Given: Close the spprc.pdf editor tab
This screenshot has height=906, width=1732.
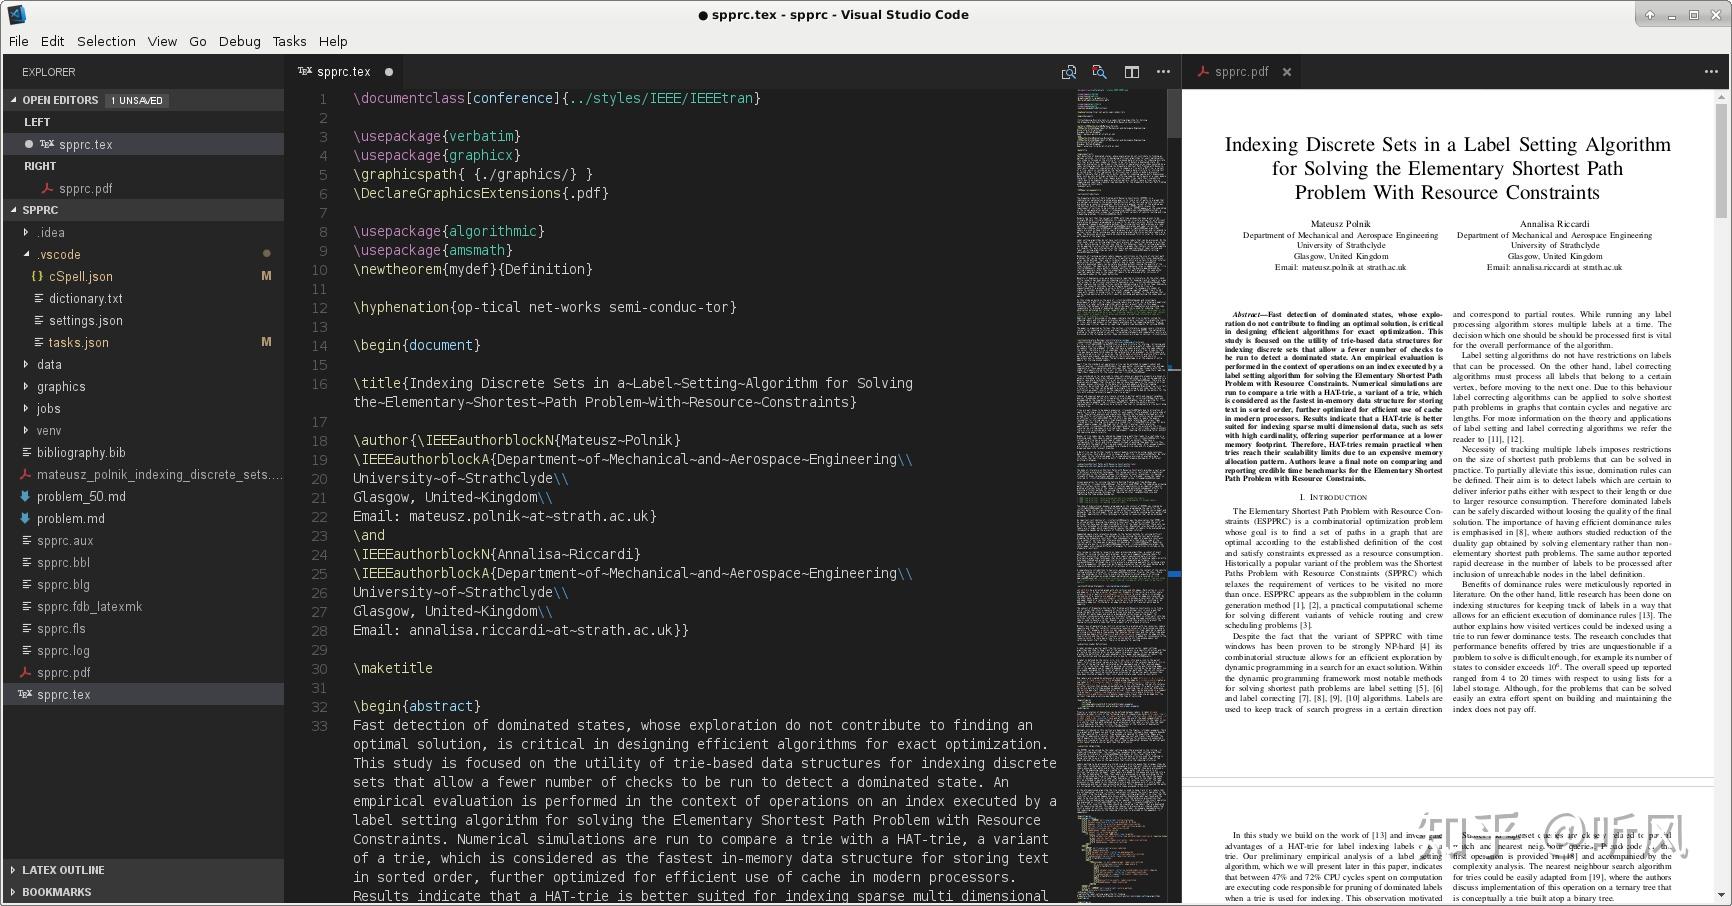Looking at the screenshot, I should [1288, 71].
